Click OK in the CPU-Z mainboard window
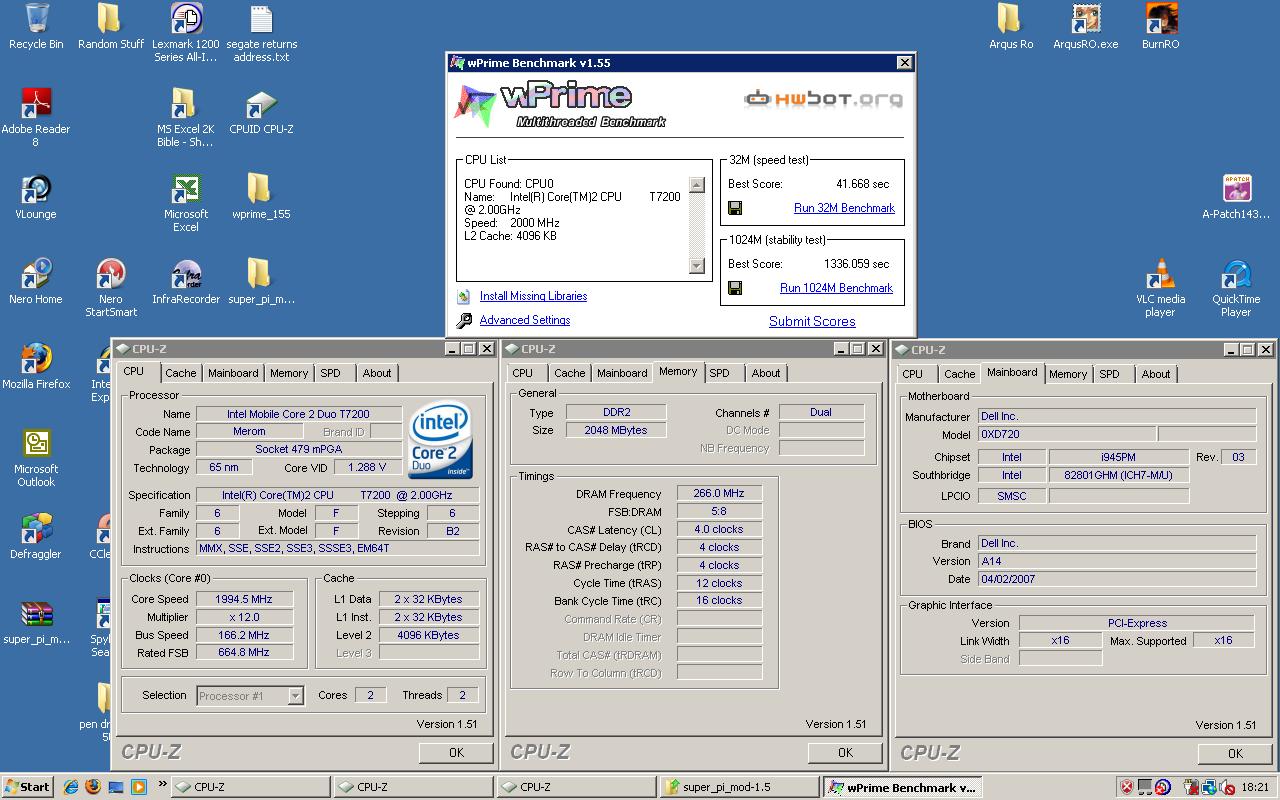Viewport: 1280px width, 800px height. (1235, 753)
